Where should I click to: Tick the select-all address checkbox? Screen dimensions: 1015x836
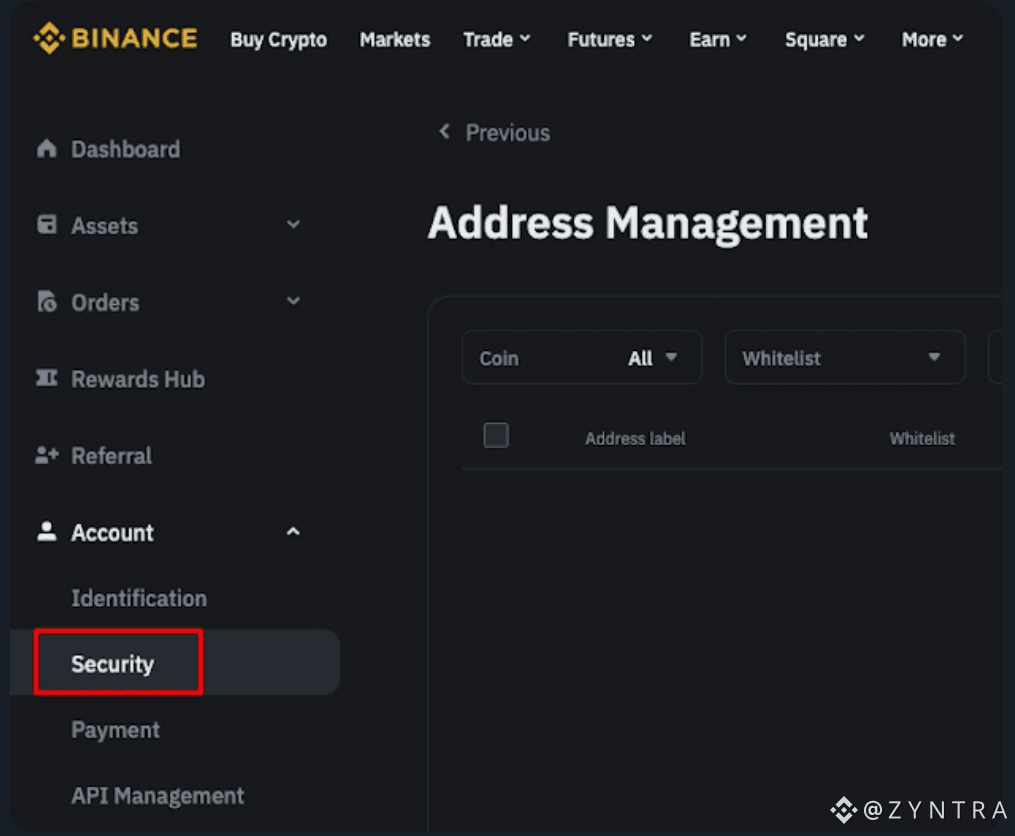click(x=496, y=435)
